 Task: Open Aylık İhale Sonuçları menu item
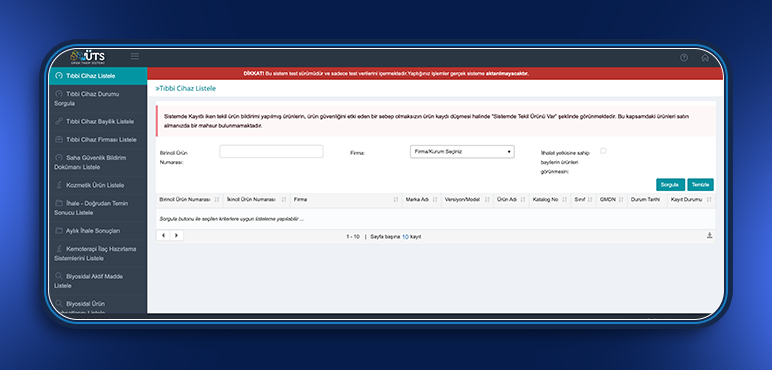point(97,231)
